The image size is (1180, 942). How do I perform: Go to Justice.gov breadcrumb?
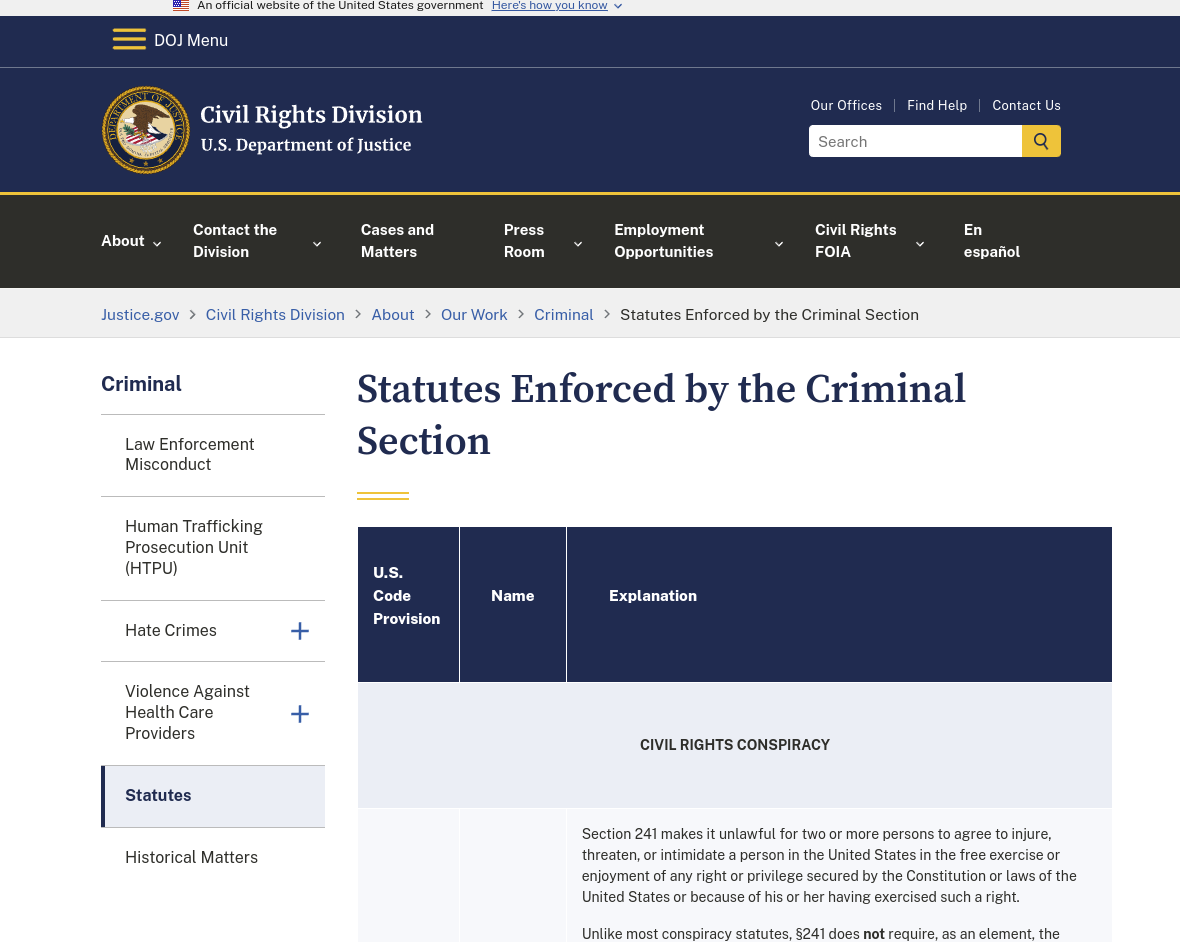140,315
